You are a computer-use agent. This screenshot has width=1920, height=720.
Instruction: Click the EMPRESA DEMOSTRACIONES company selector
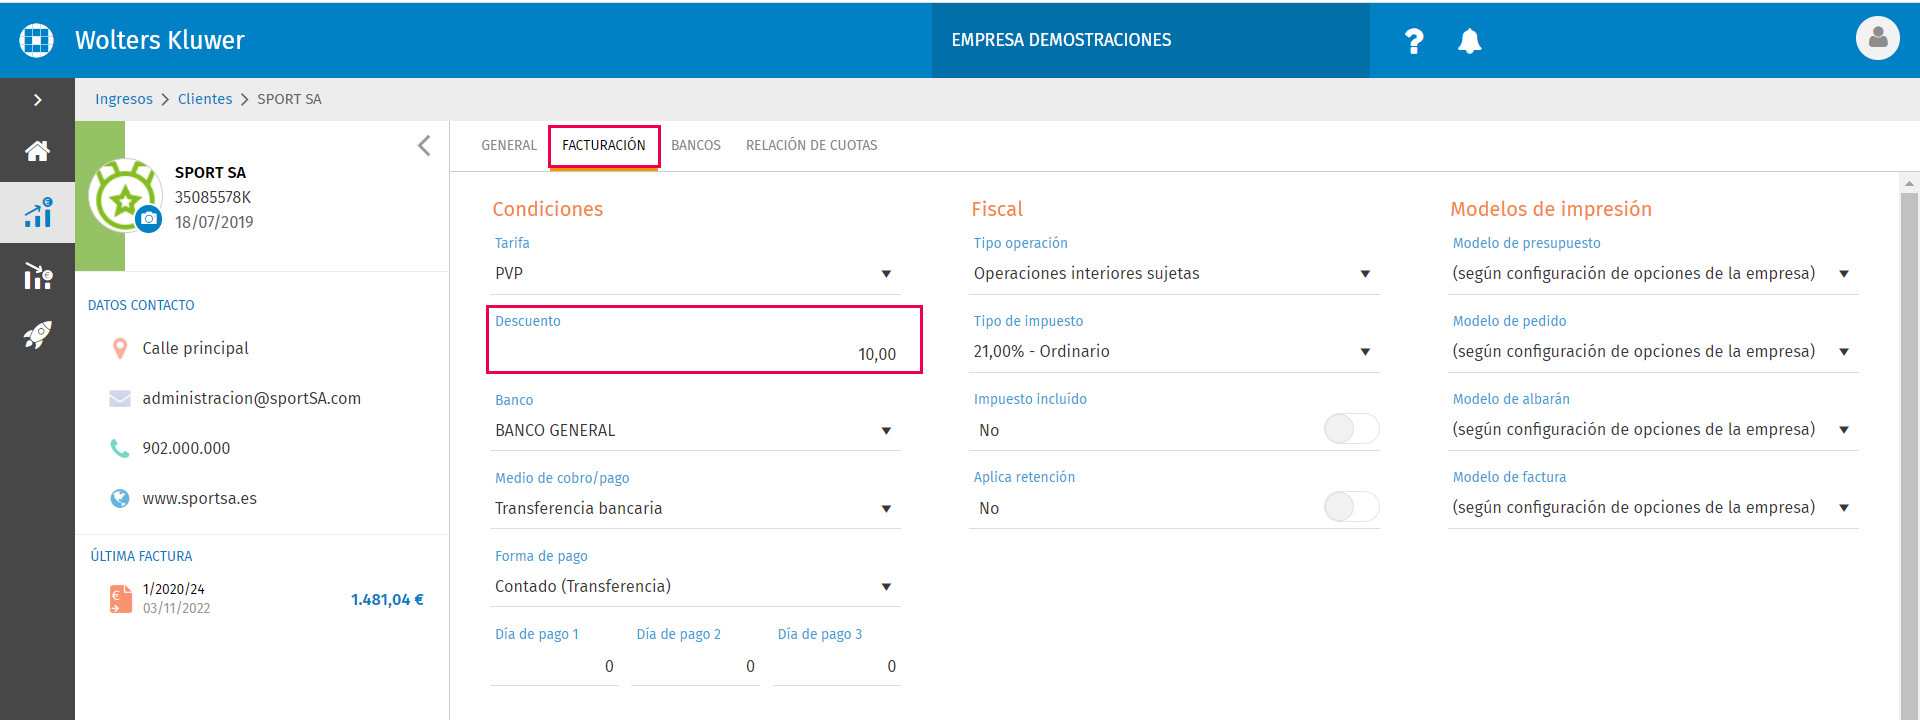click(1150, 40)
